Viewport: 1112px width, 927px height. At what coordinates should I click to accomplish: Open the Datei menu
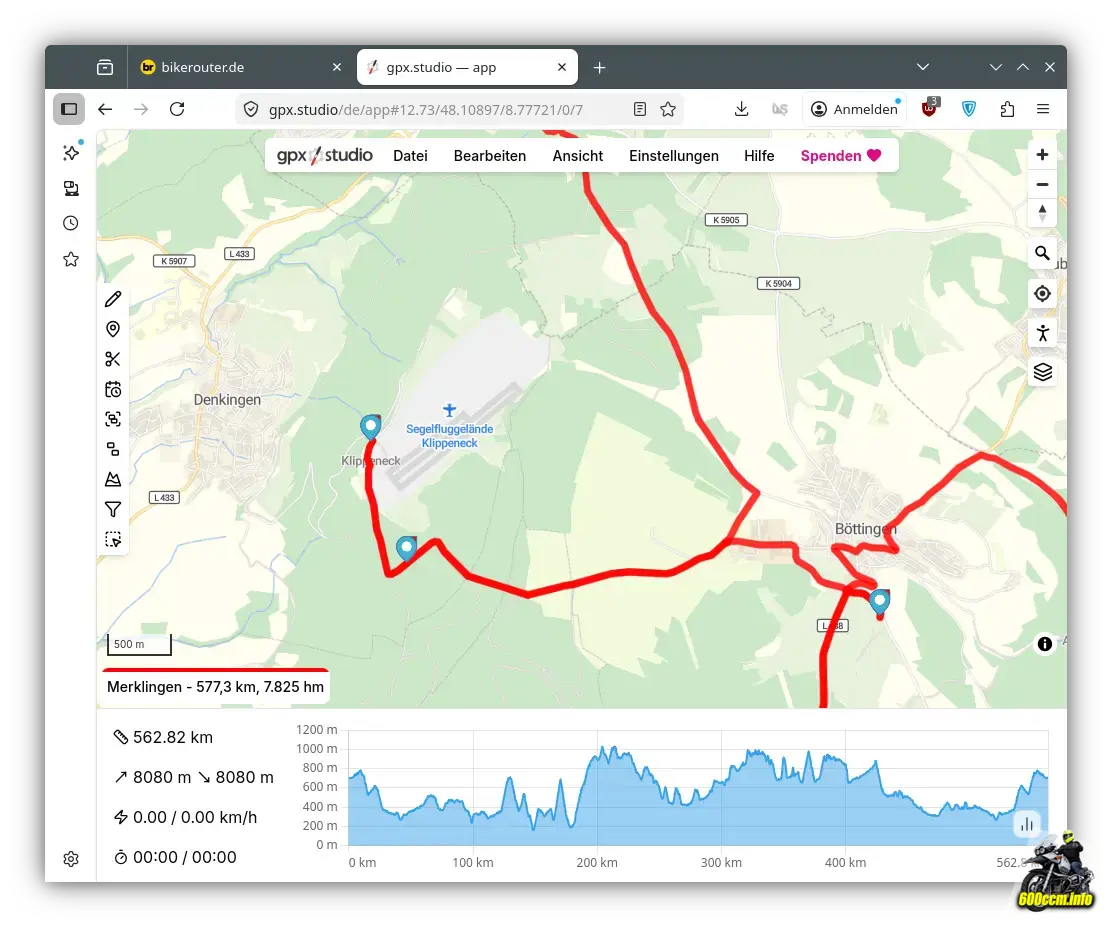point(410,156)
